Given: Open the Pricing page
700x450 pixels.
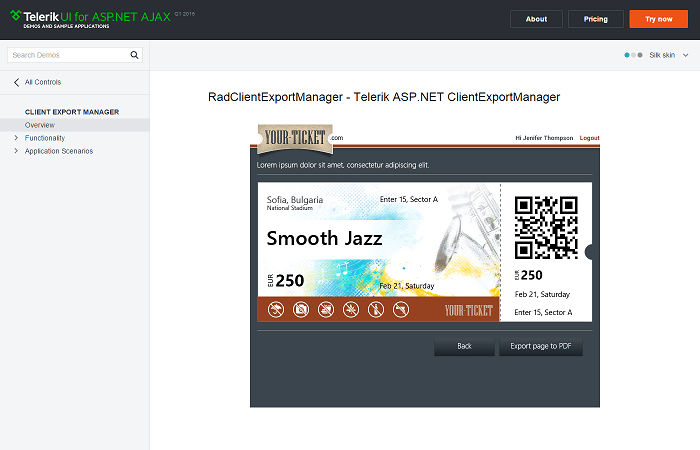Looking at the screenshot, I should click(595, 19).
